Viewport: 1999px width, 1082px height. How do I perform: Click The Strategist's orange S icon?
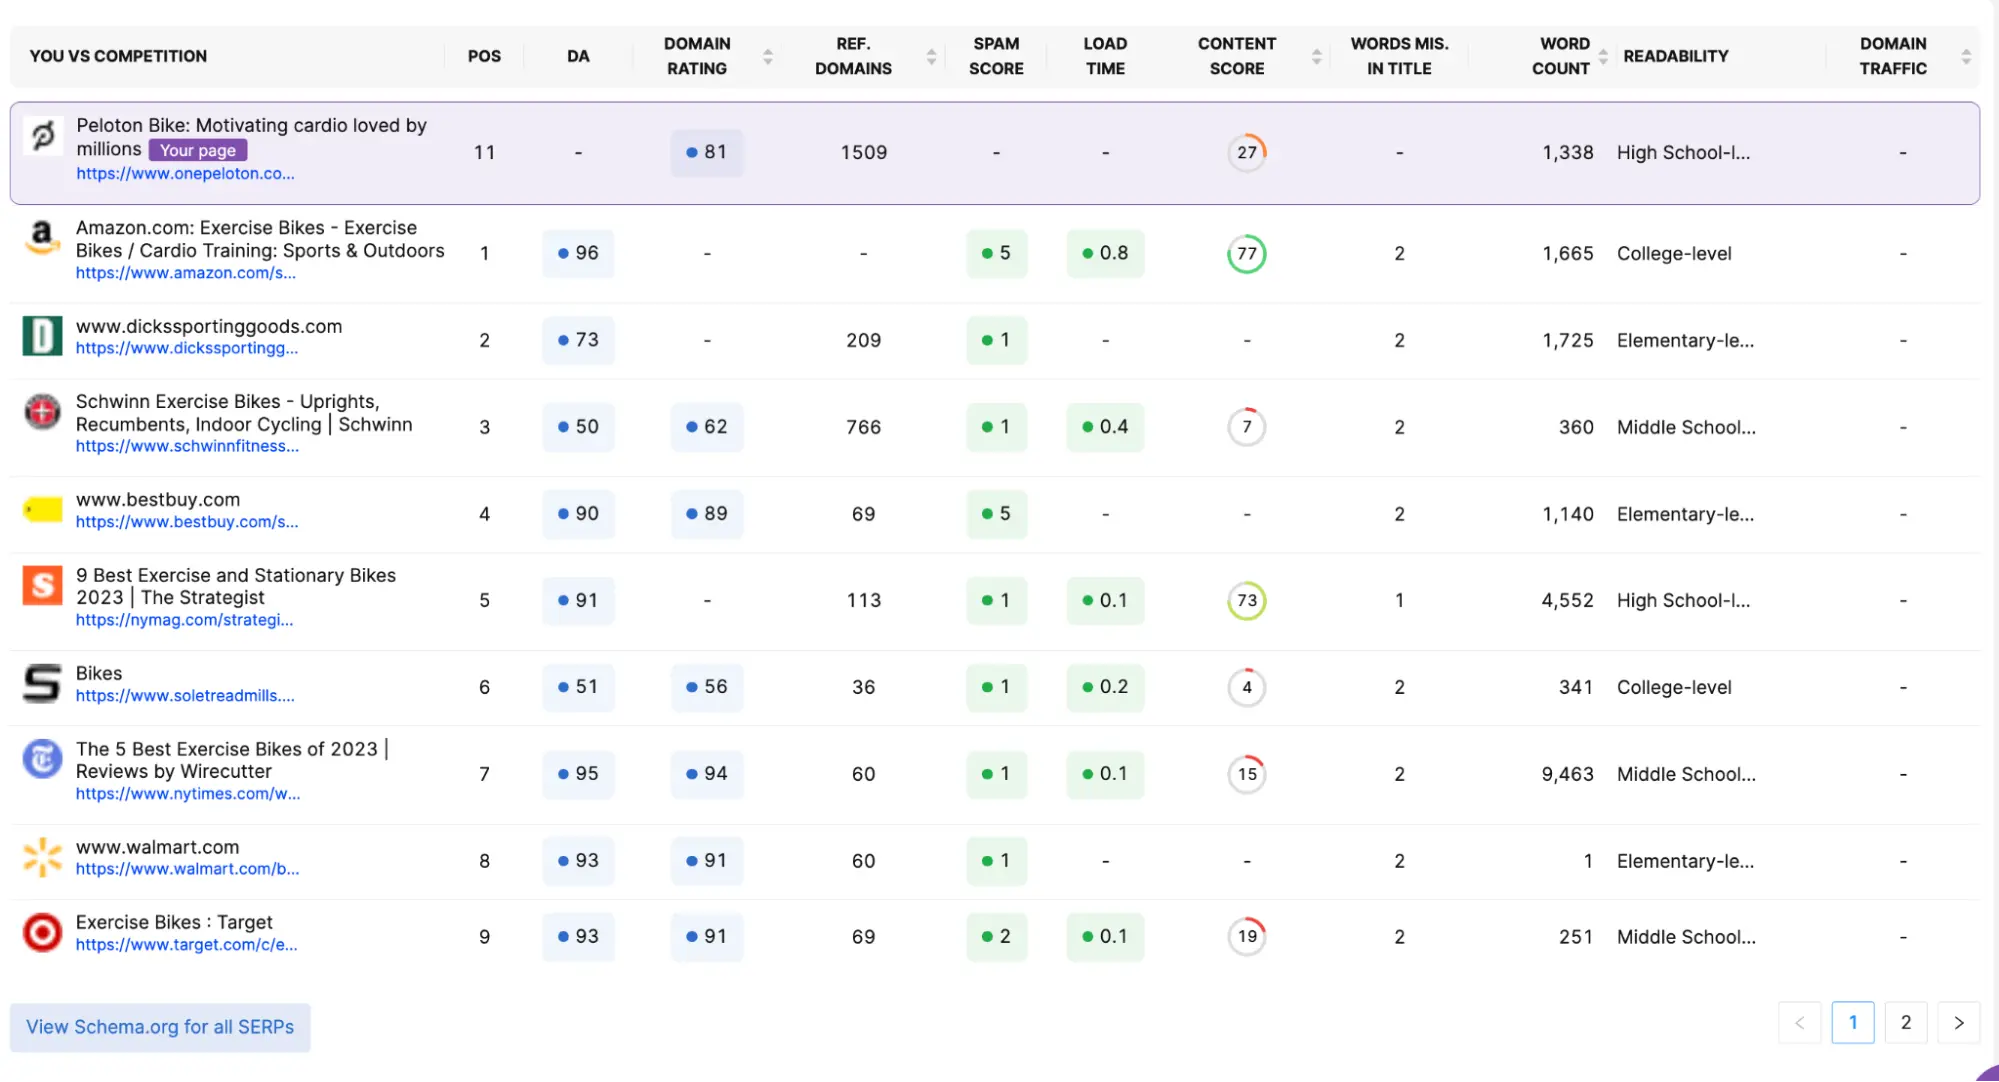[x=42, y=586]
